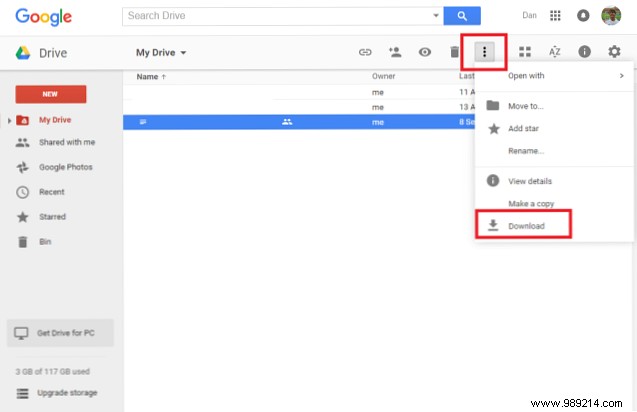Open the Bin folder
The height and width of the screenshot is (412, 637).
[45, 242]
